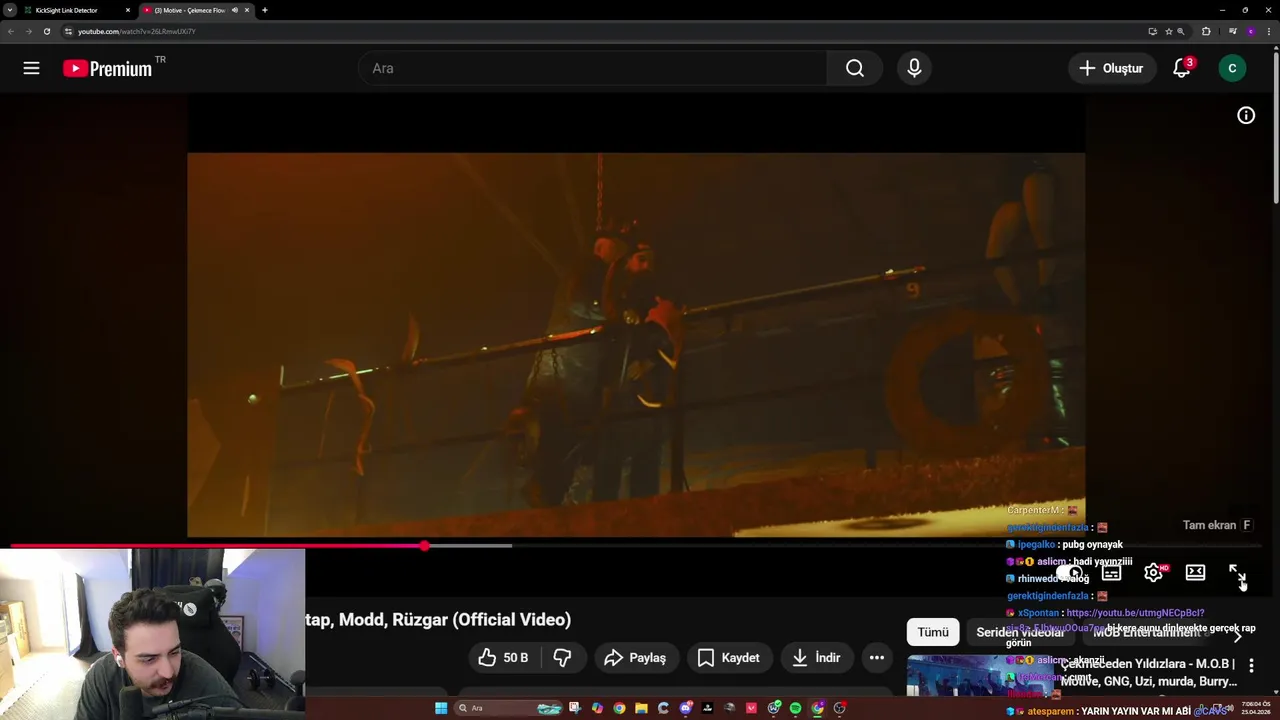Screen dimensions: 1280x720
Task: Click the Ara search input field
Action: pos(593,68)
